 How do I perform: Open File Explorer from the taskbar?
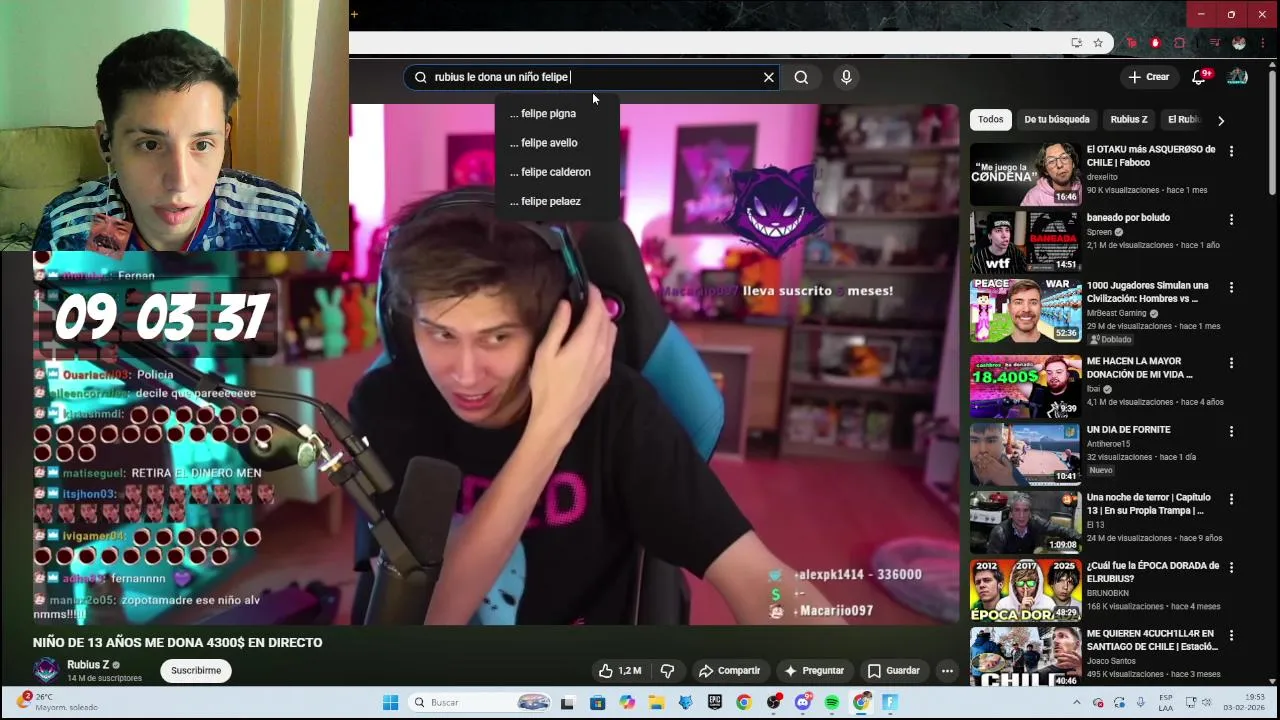coord(656,703)
